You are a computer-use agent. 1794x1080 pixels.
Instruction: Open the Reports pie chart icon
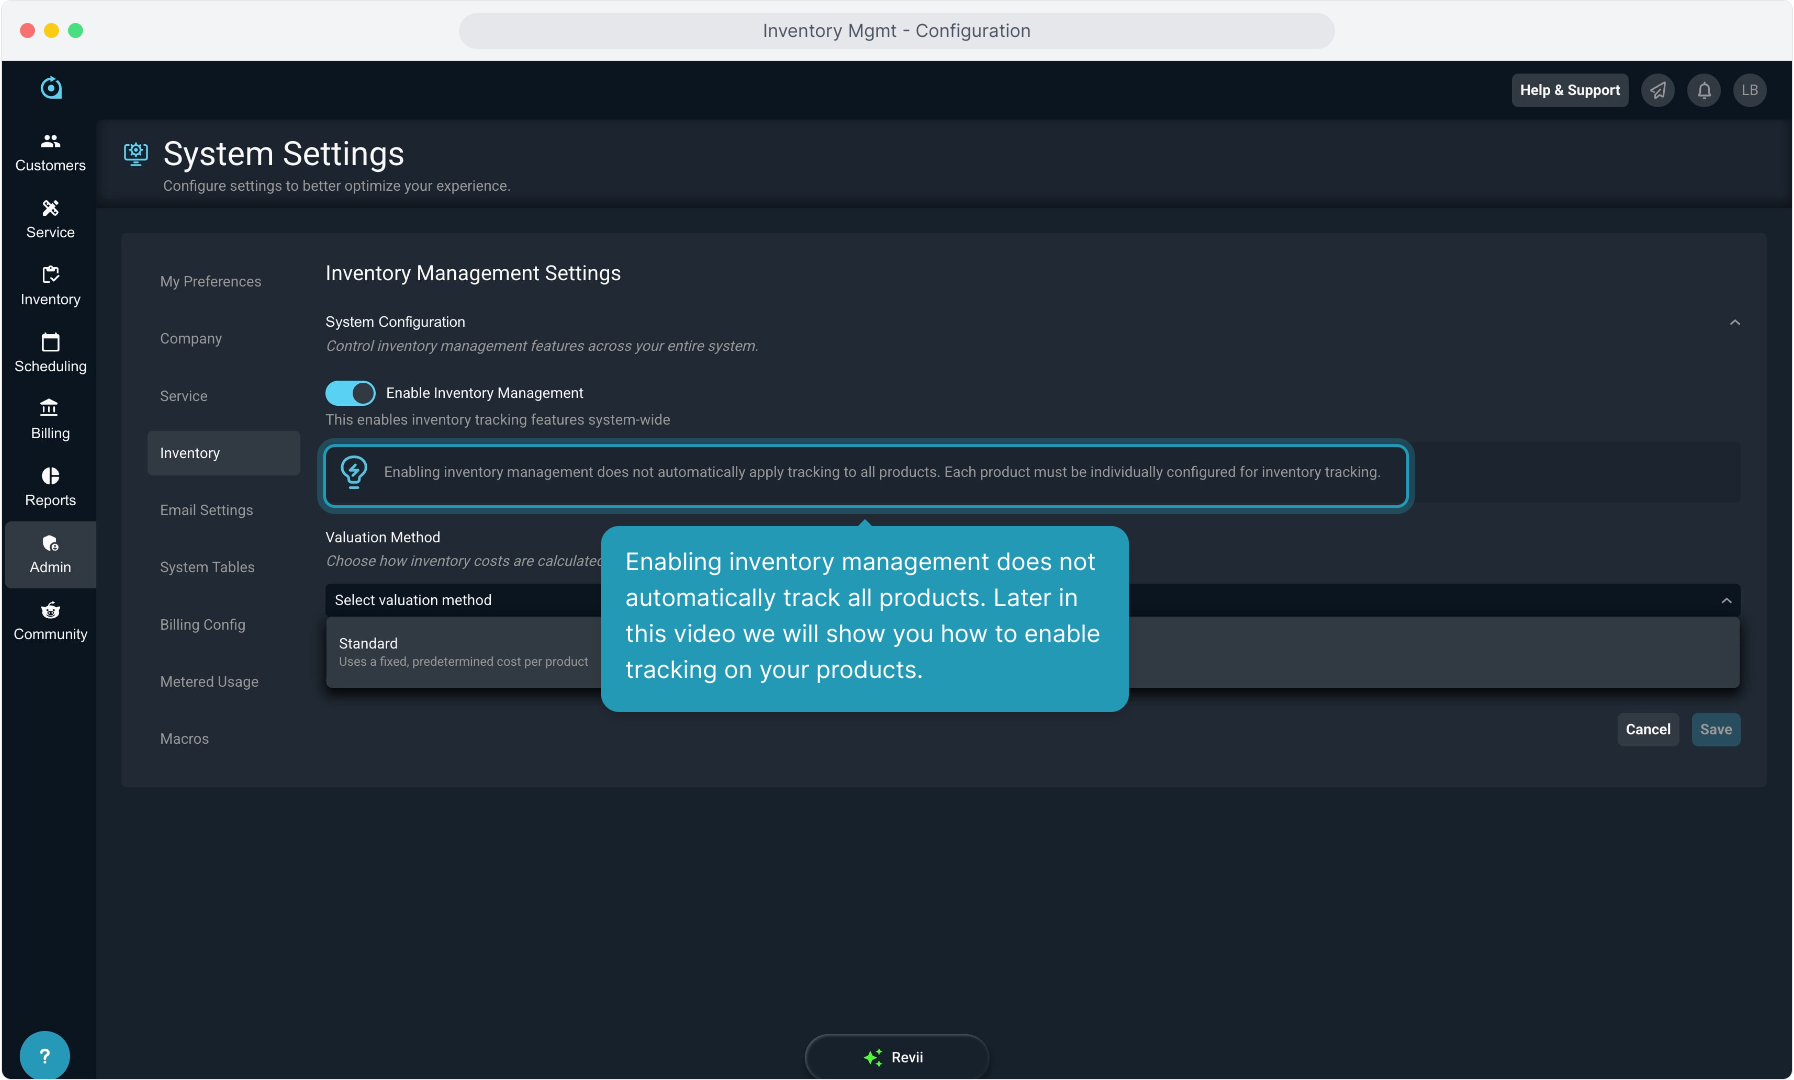[50, 476]
